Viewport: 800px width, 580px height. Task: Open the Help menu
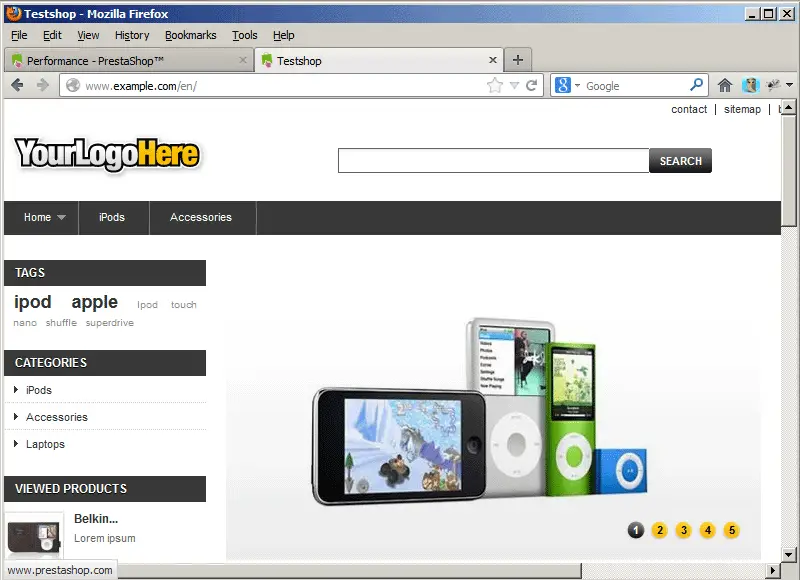tap(284, 35)
